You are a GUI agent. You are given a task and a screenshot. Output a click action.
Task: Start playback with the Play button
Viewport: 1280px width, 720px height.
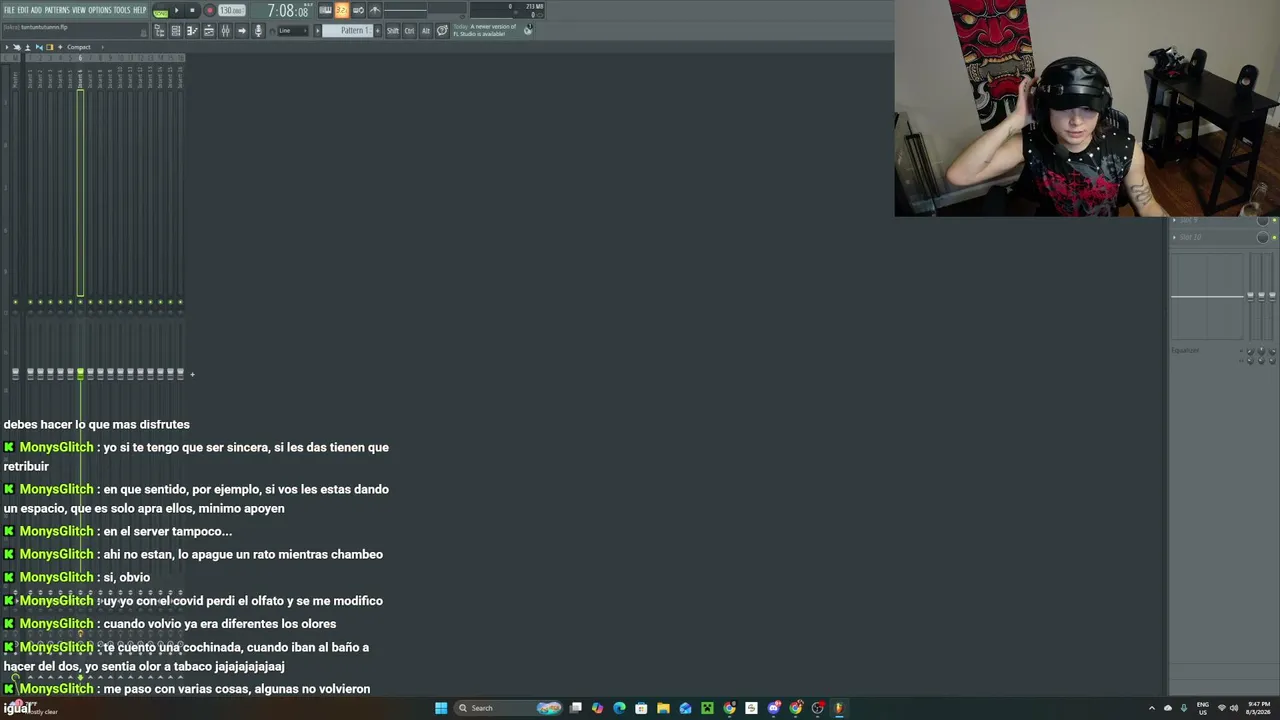pos(177,11)
